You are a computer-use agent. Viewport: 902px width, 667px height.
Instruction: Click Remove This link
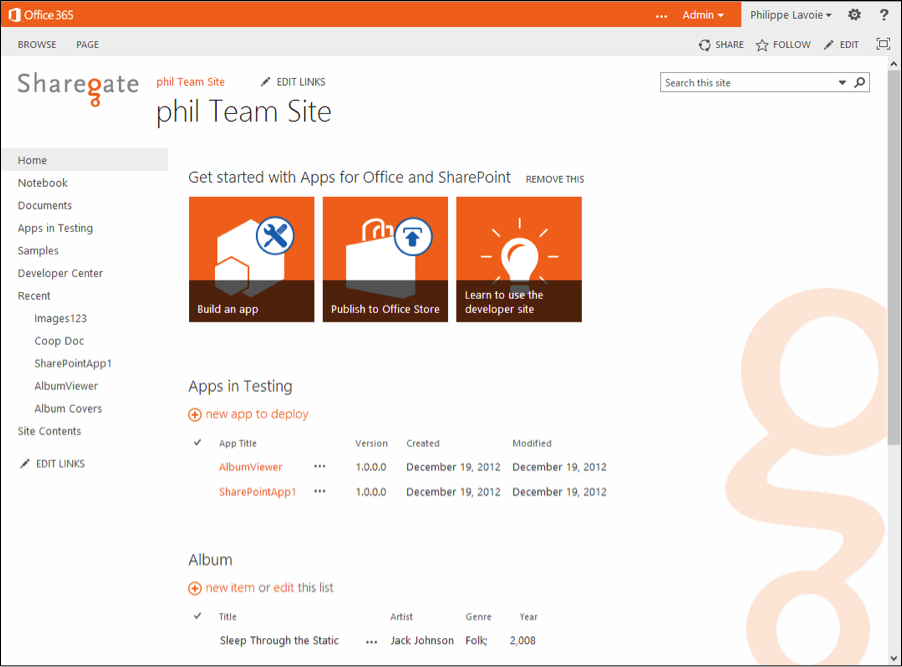(555, 180)
